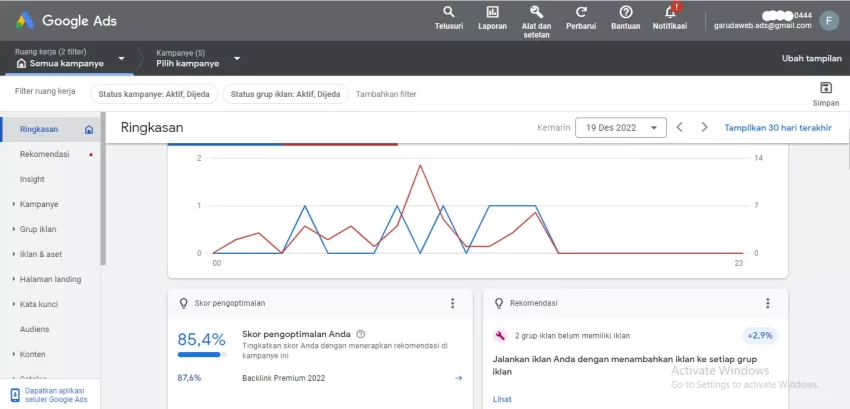This screenshot has height=409, width=850.
Task: Click Tampilkan 30 hari terakhir link
Action: pyautogui.click(x=778, y=128)
